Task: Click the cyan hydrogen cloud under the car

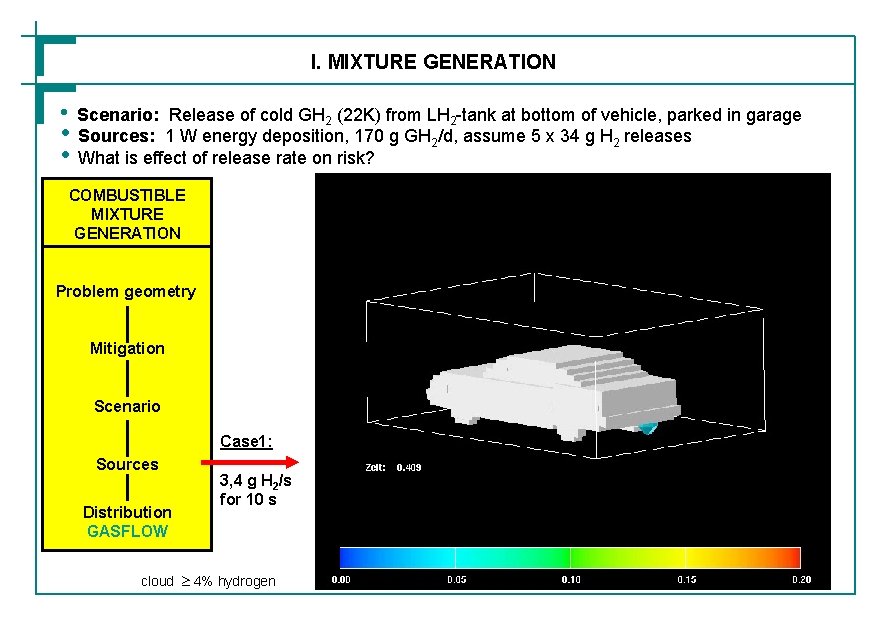Action: pos(647,428)
